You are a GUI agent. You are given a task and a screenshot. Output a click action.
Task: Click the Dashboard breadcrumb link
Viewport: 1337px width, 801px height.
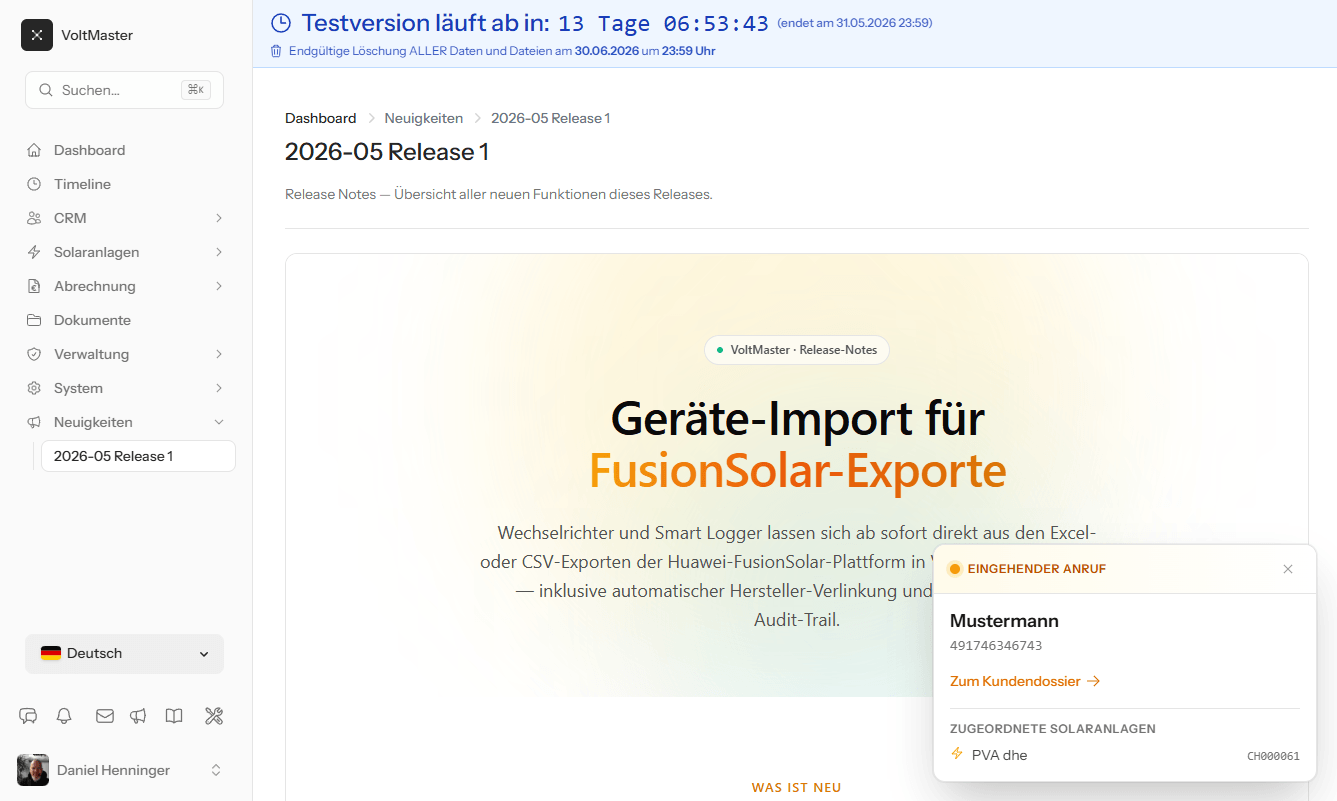(320, 118)
